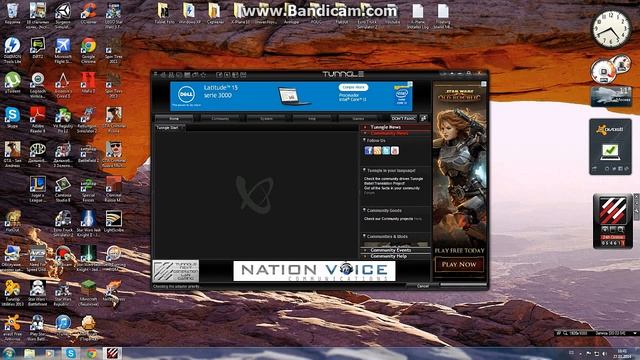
Task: Click Tunngle icon in the taskbar
Action: pos(112,353)
